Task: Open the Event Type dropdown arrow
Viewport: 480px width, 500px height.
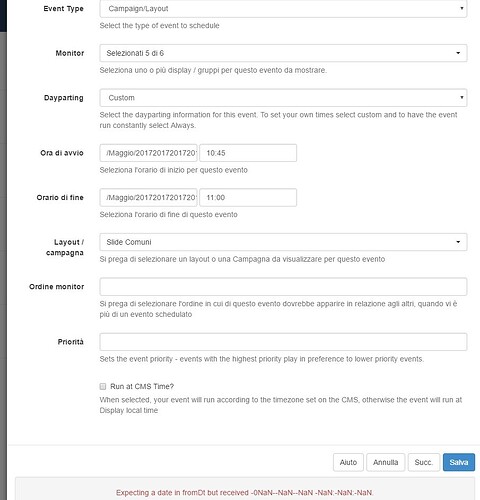Action: point(462,8)
